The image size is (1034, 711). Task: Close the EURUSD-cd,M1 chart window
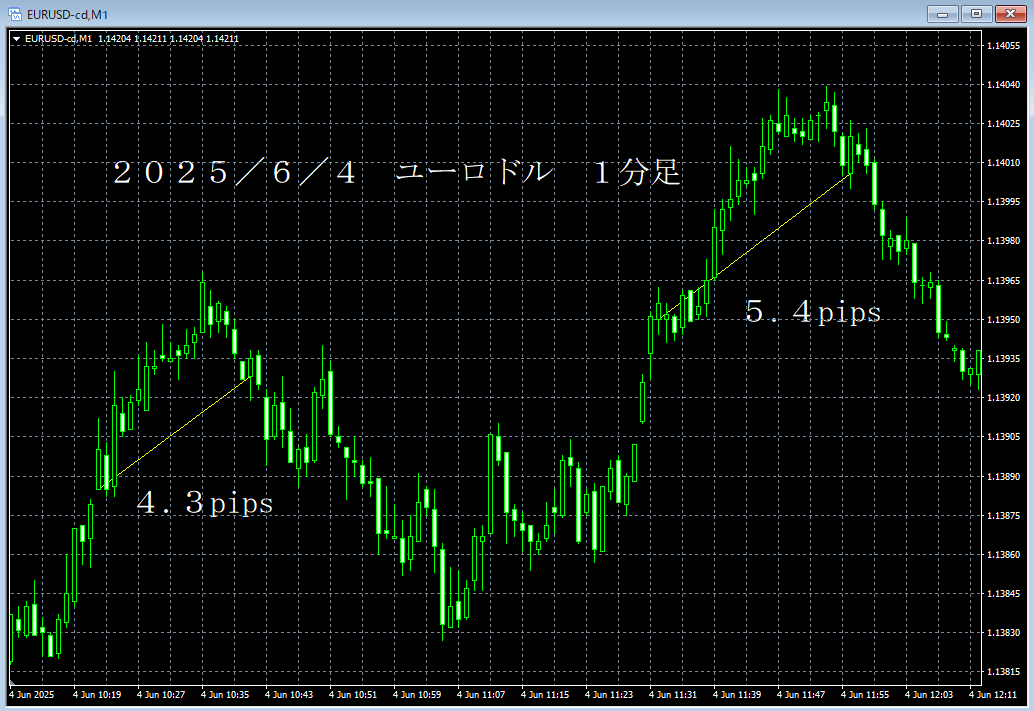pos(1010,14)
